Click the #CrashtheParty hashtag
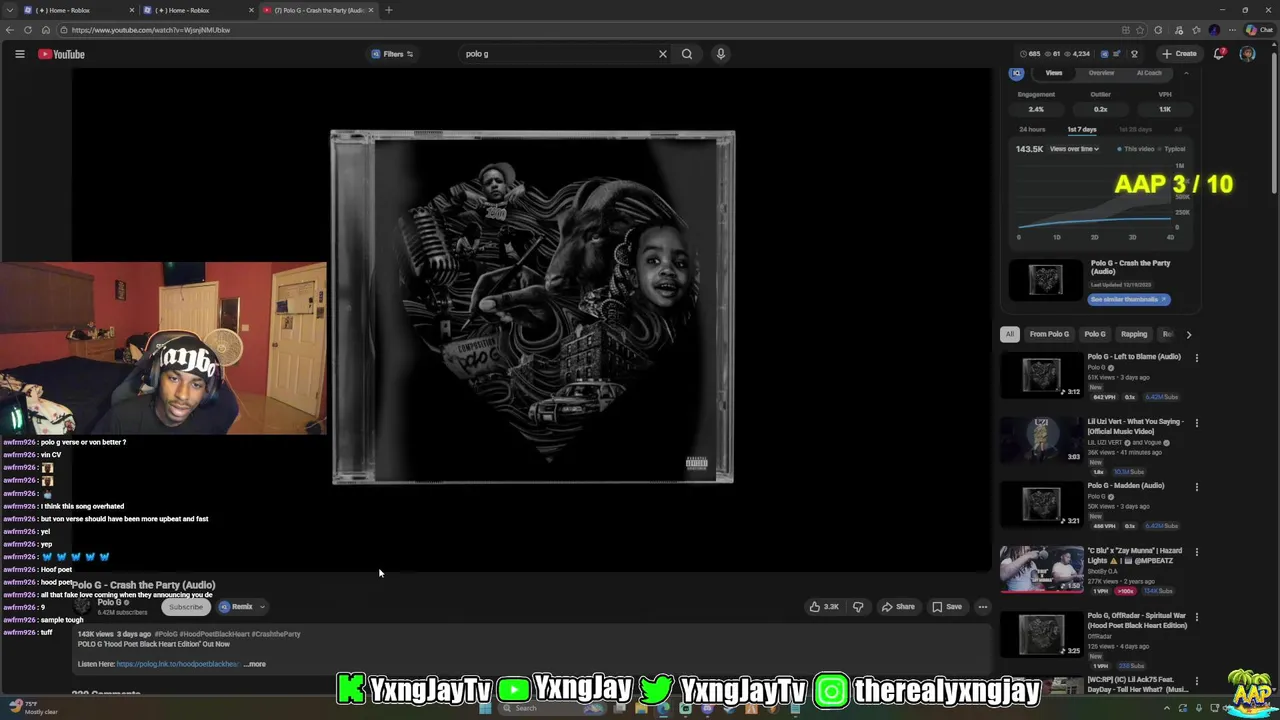 click(276, 634)
